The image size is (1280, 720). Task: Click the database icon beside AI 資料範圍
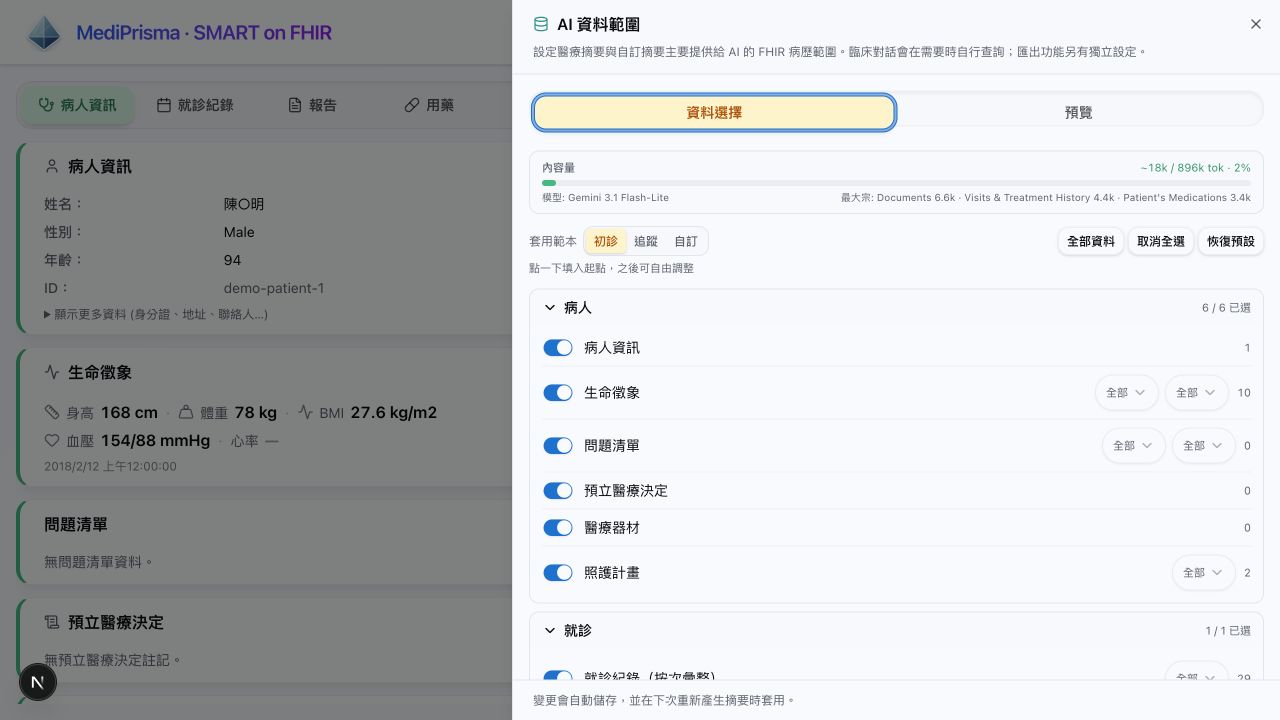[x=541, y=24]
